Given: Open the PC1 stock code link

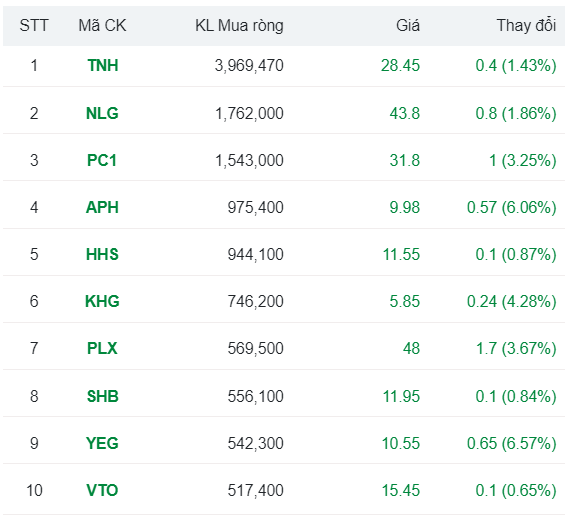Looking at the screenshot, I should click(102, 160).
